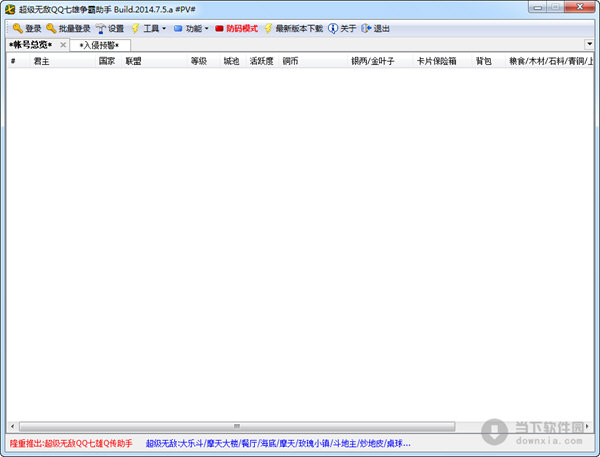Screen dimensions: 600x457
Task: Click the 登录 toolbar label
Action: (x=33, y=29)
